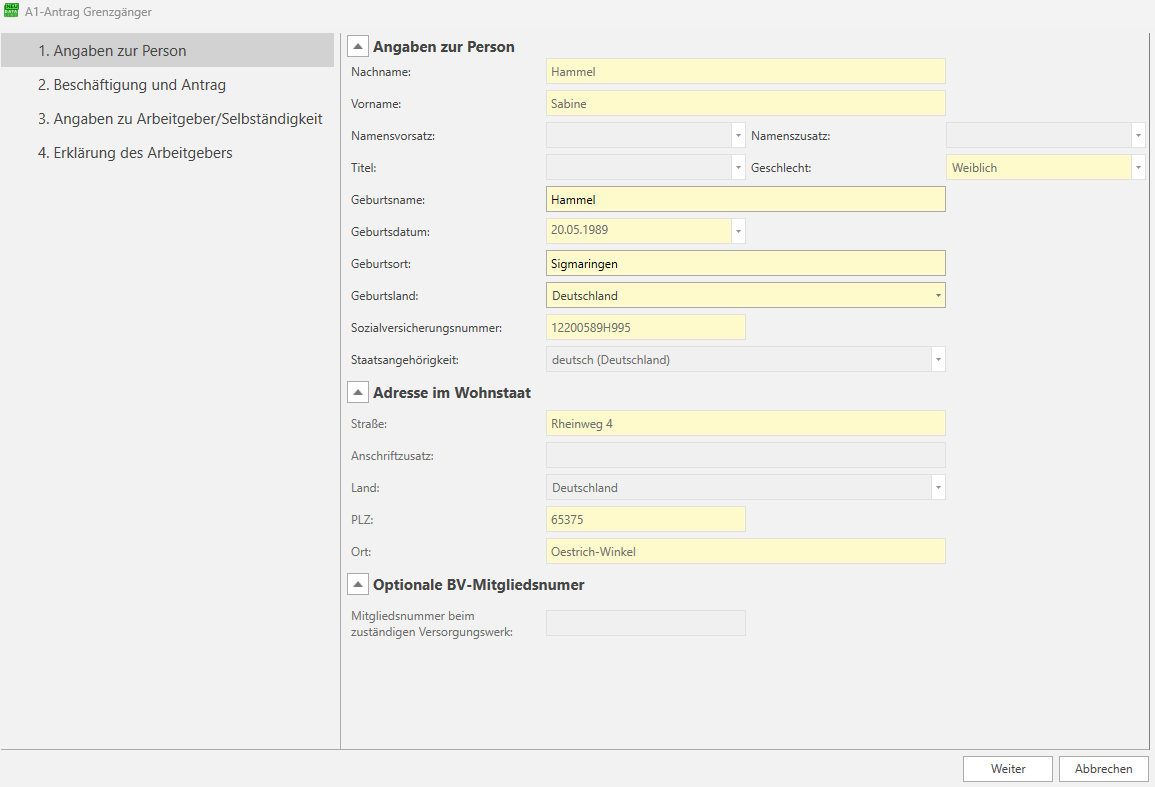Select step 1 Angaben zur Person
The height and width of the screenshot is (787, 1155).
[x=112, y=51]
